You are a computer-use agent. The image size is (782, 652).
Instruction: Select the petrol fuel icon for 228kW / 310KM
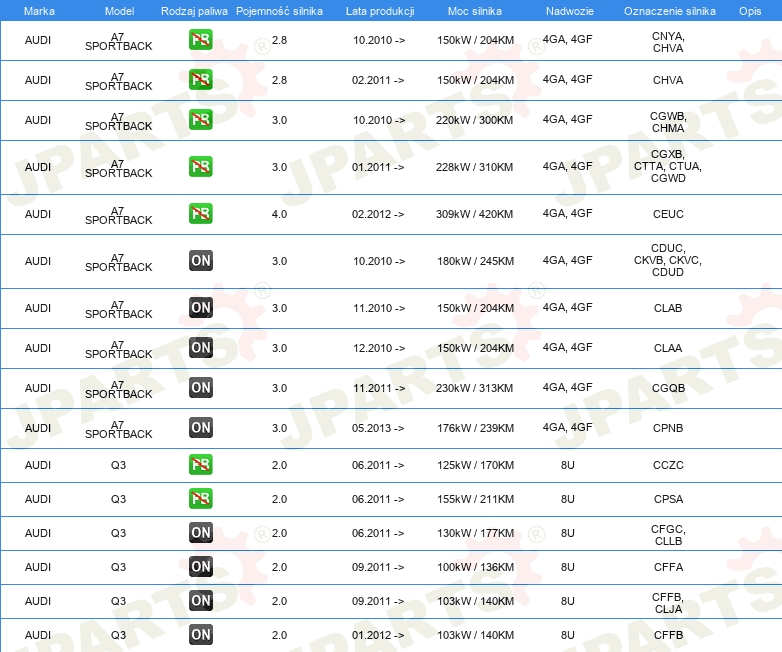coord(200,167)
